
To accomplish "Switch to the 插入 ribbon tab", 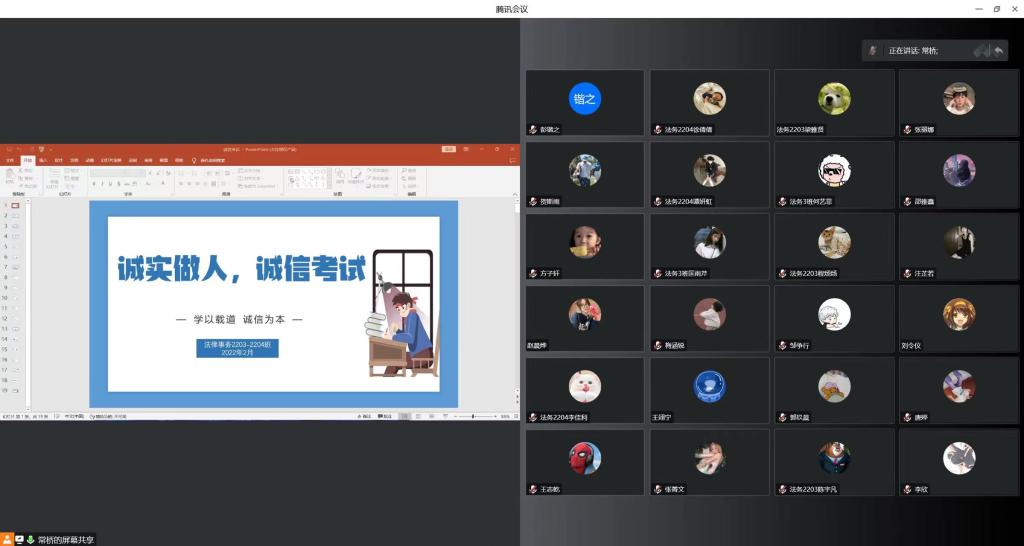I will pos(43,160).
